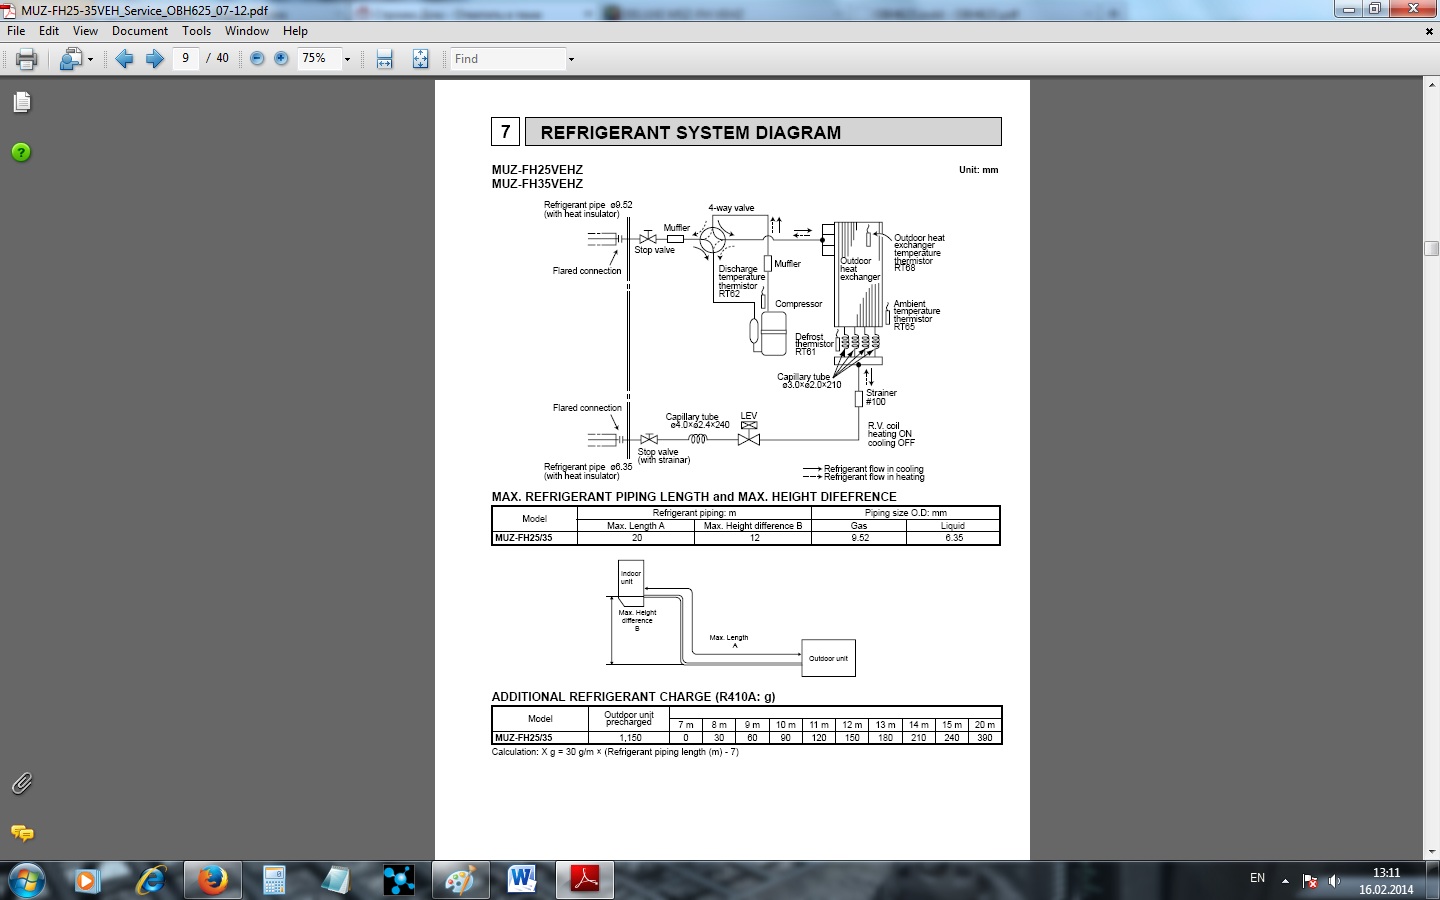Open the Document menu
The width and height of the screenshot is (1440, 900).
[140, 31]
